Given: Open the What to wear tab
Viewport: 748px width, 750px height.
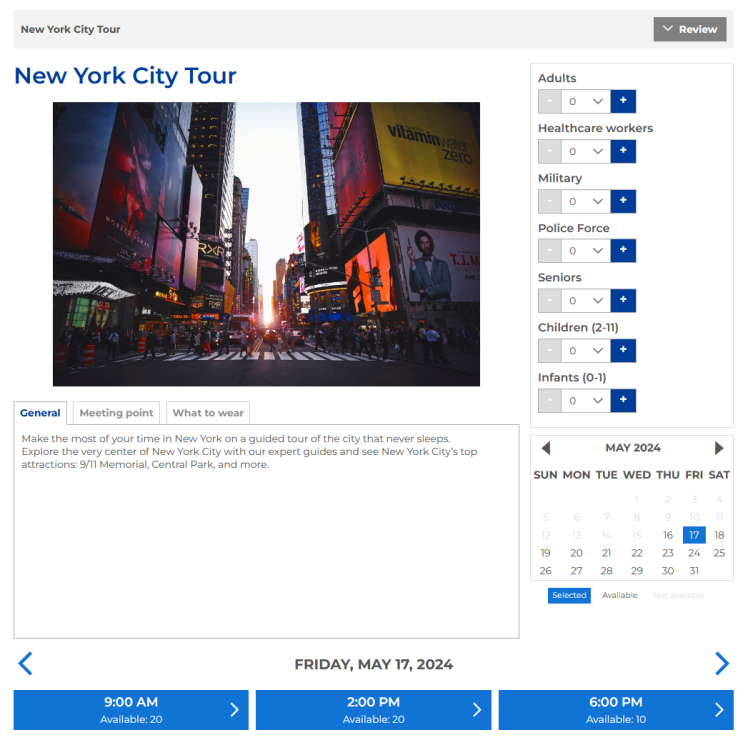Looking at the screenshot, I should [x=207, y=413].
